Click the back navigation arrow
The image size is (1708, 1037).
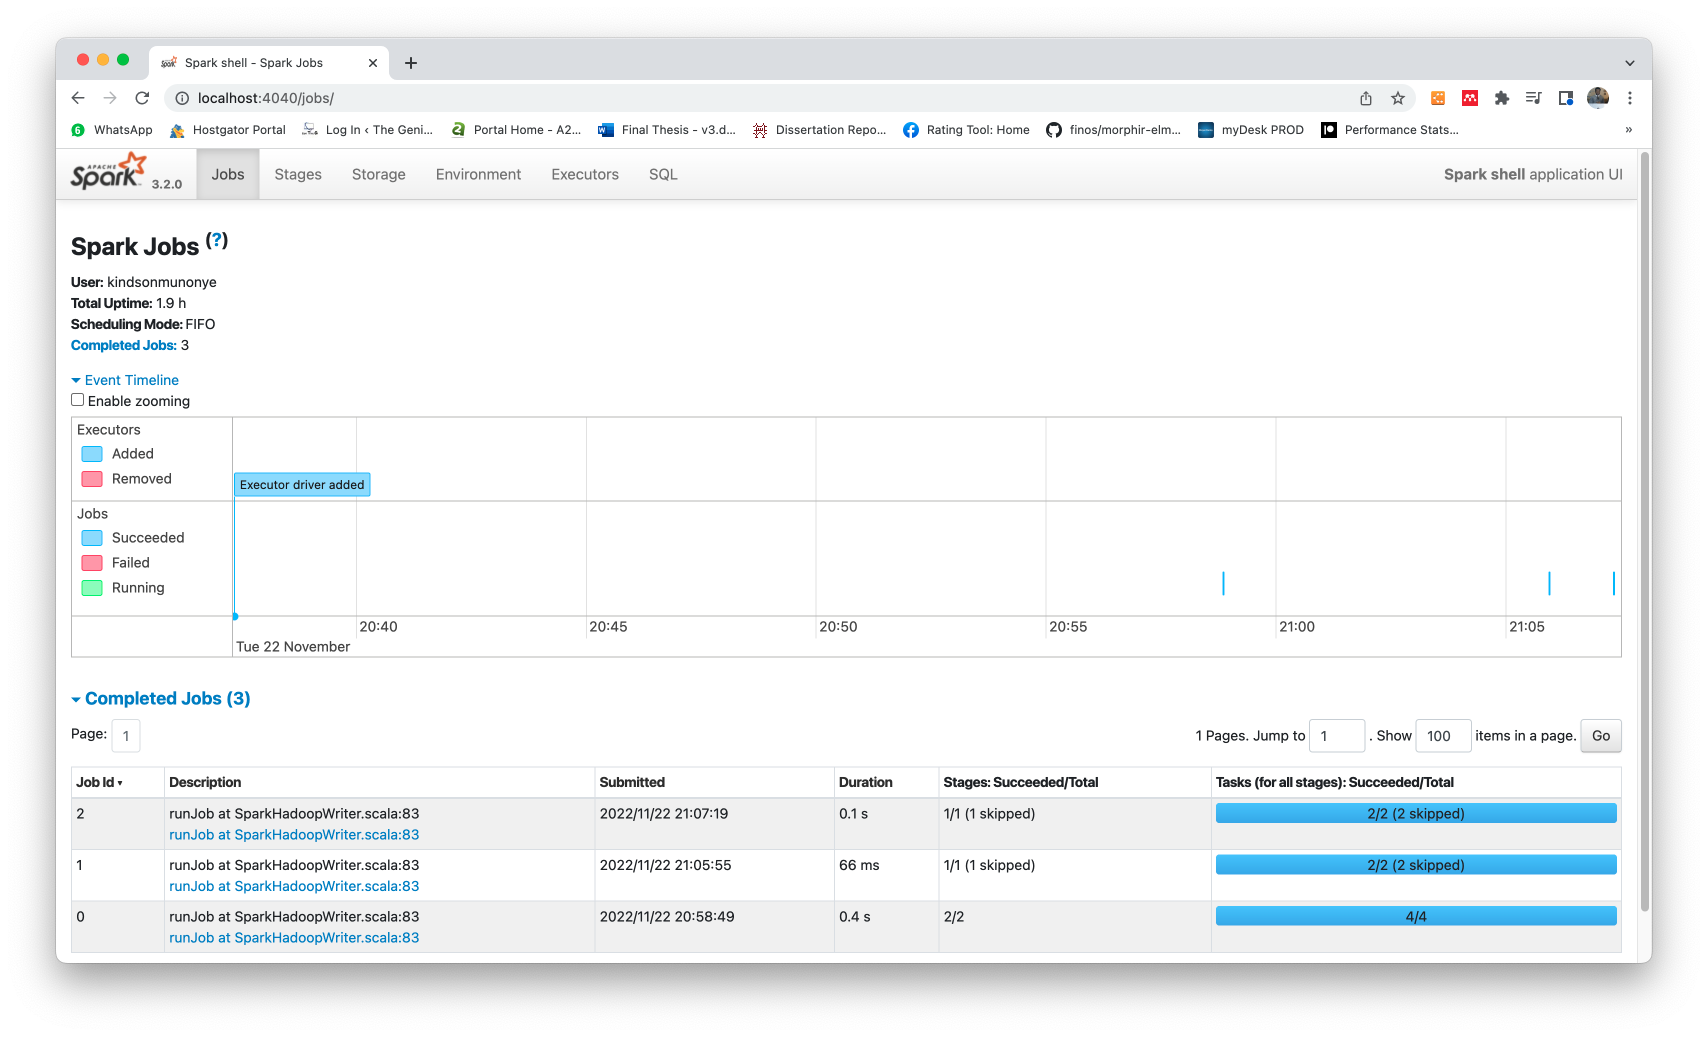click(78, 98)
